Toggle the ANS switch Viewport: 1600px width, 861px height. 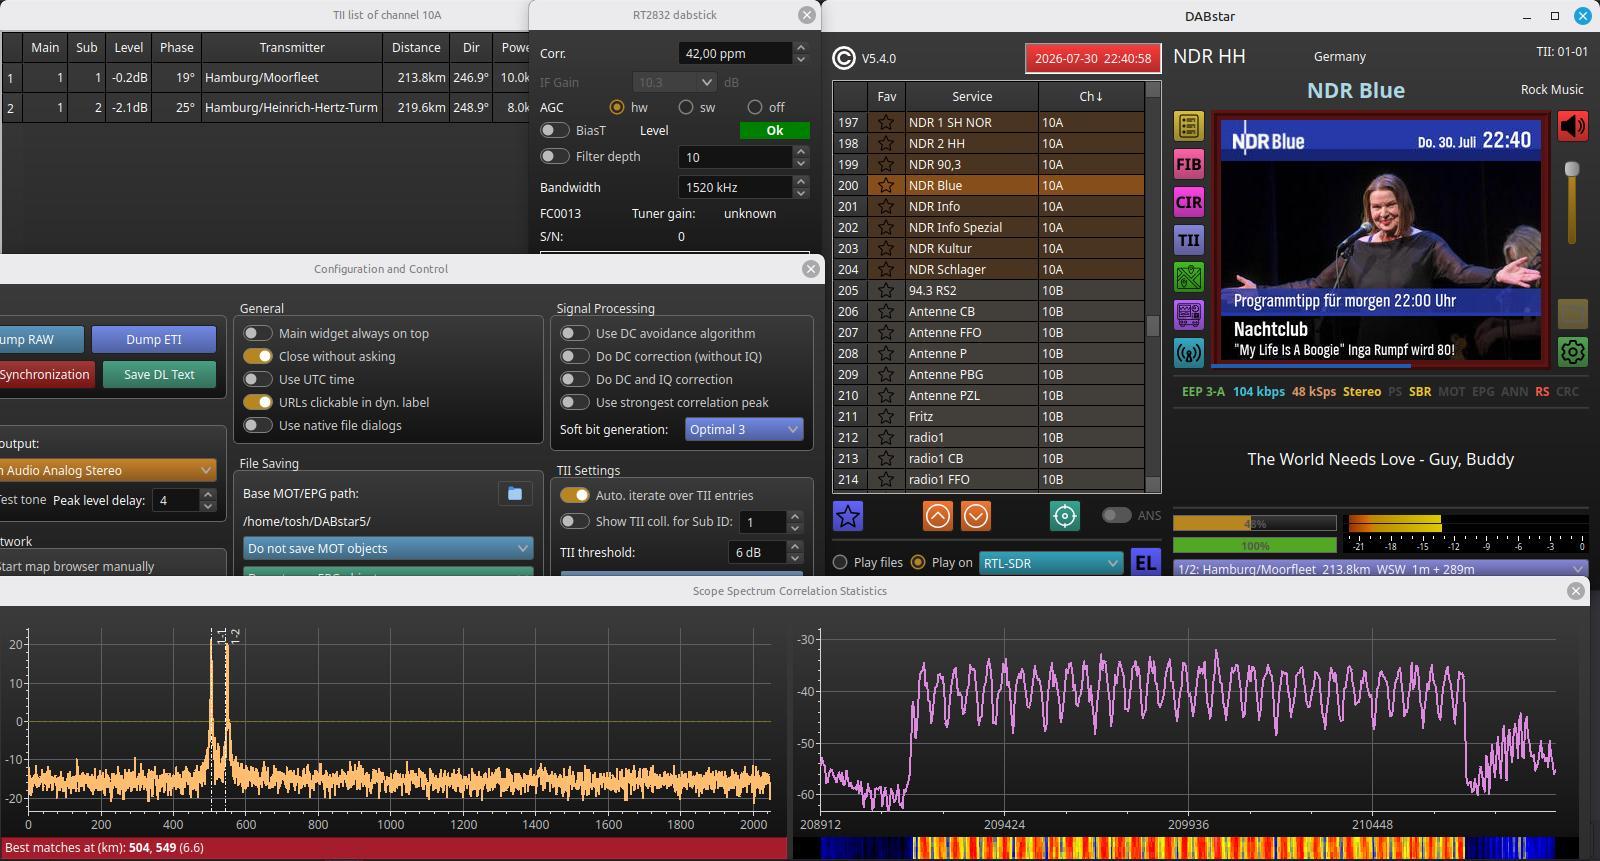pos(1116,515)
